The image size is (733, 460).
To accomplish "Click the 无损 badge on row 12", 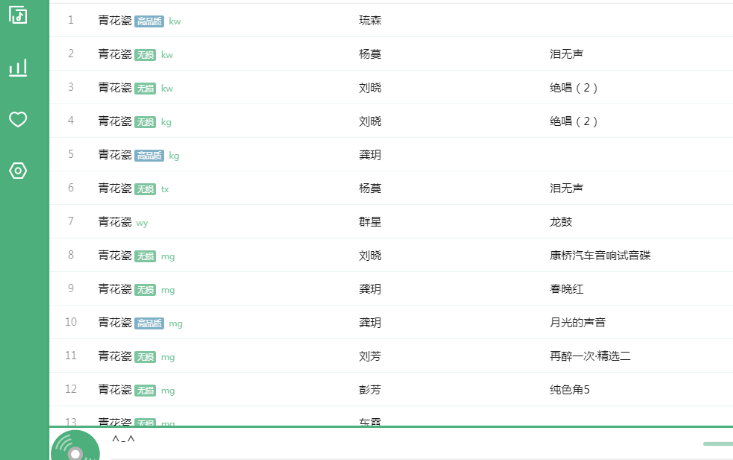I will click(x=145, y=390).
